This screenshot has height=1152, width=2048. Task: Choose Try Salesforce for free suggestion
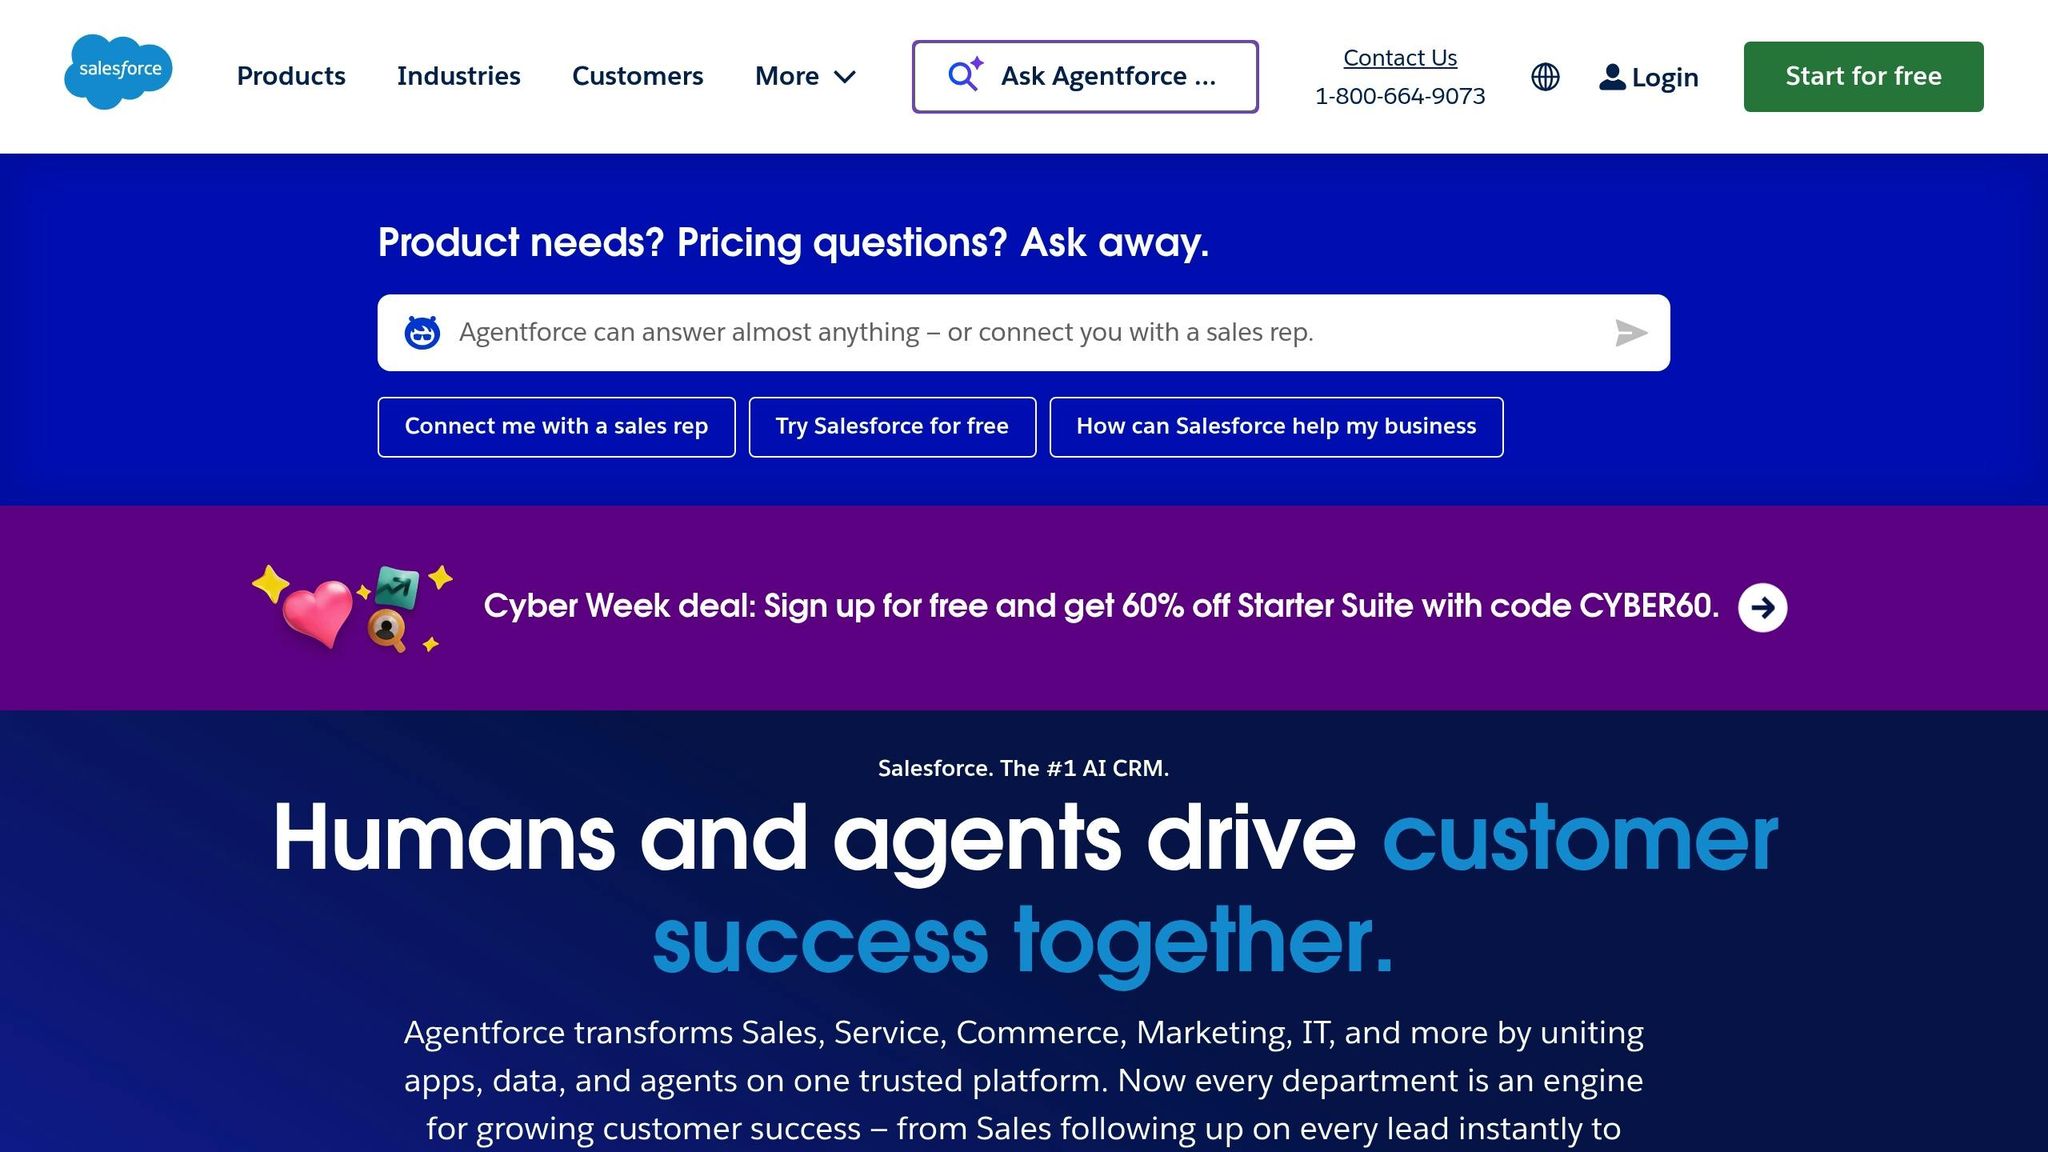(x=892, y=427)
